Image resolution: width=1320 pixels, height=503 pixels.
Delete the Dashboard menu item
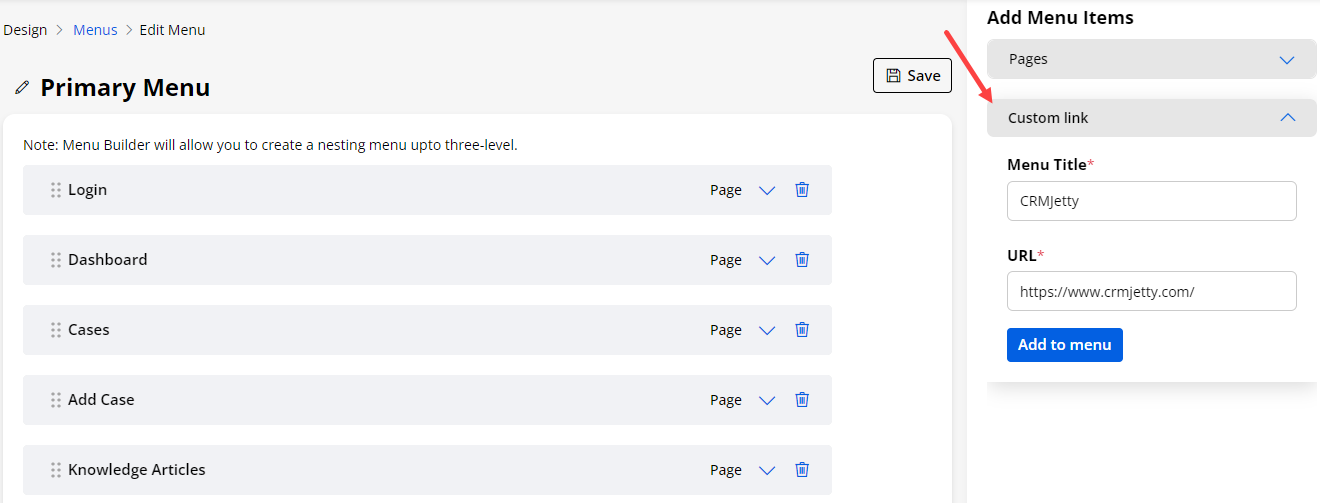(802, 260)
